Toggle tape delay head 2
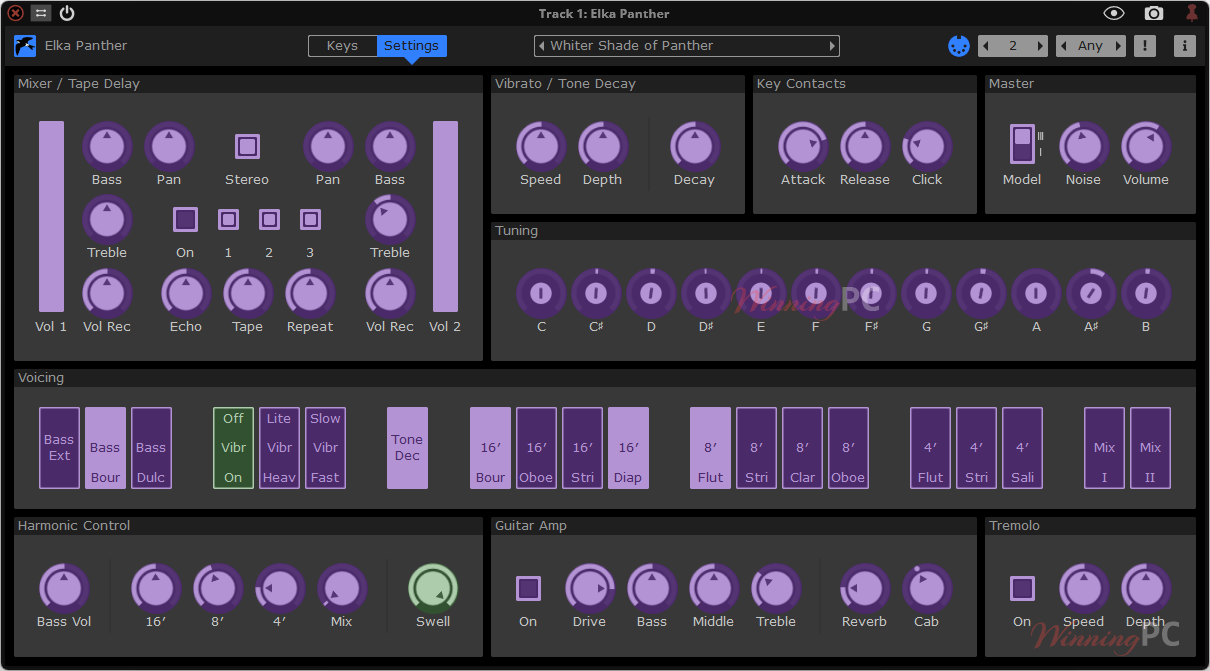Viewport: 1210px width, 671px height. 269,219
